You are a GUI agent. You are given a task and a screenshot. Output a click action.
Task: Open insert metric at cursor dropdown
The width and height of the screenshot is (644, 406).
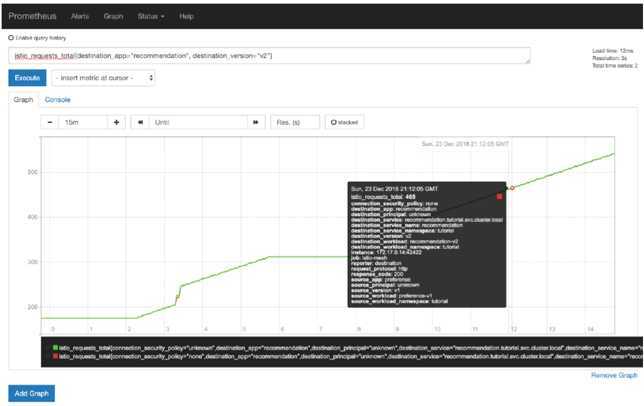tap(104, 78)
